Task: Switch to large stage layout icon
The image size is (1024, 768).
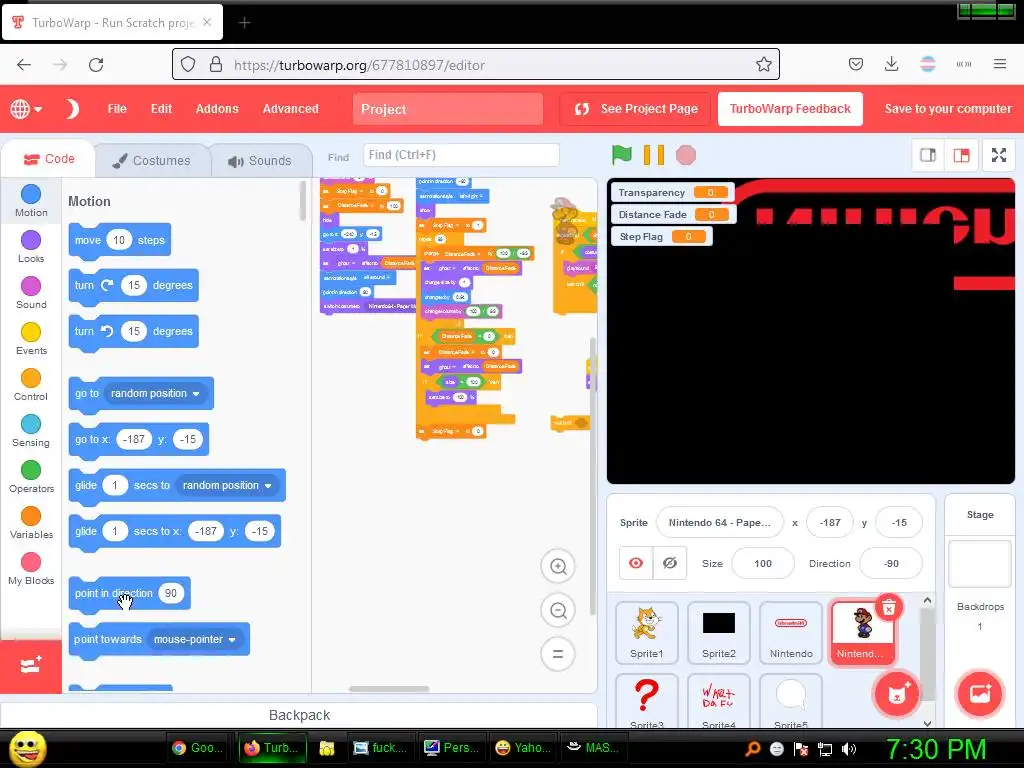Action: pos(961,155)
